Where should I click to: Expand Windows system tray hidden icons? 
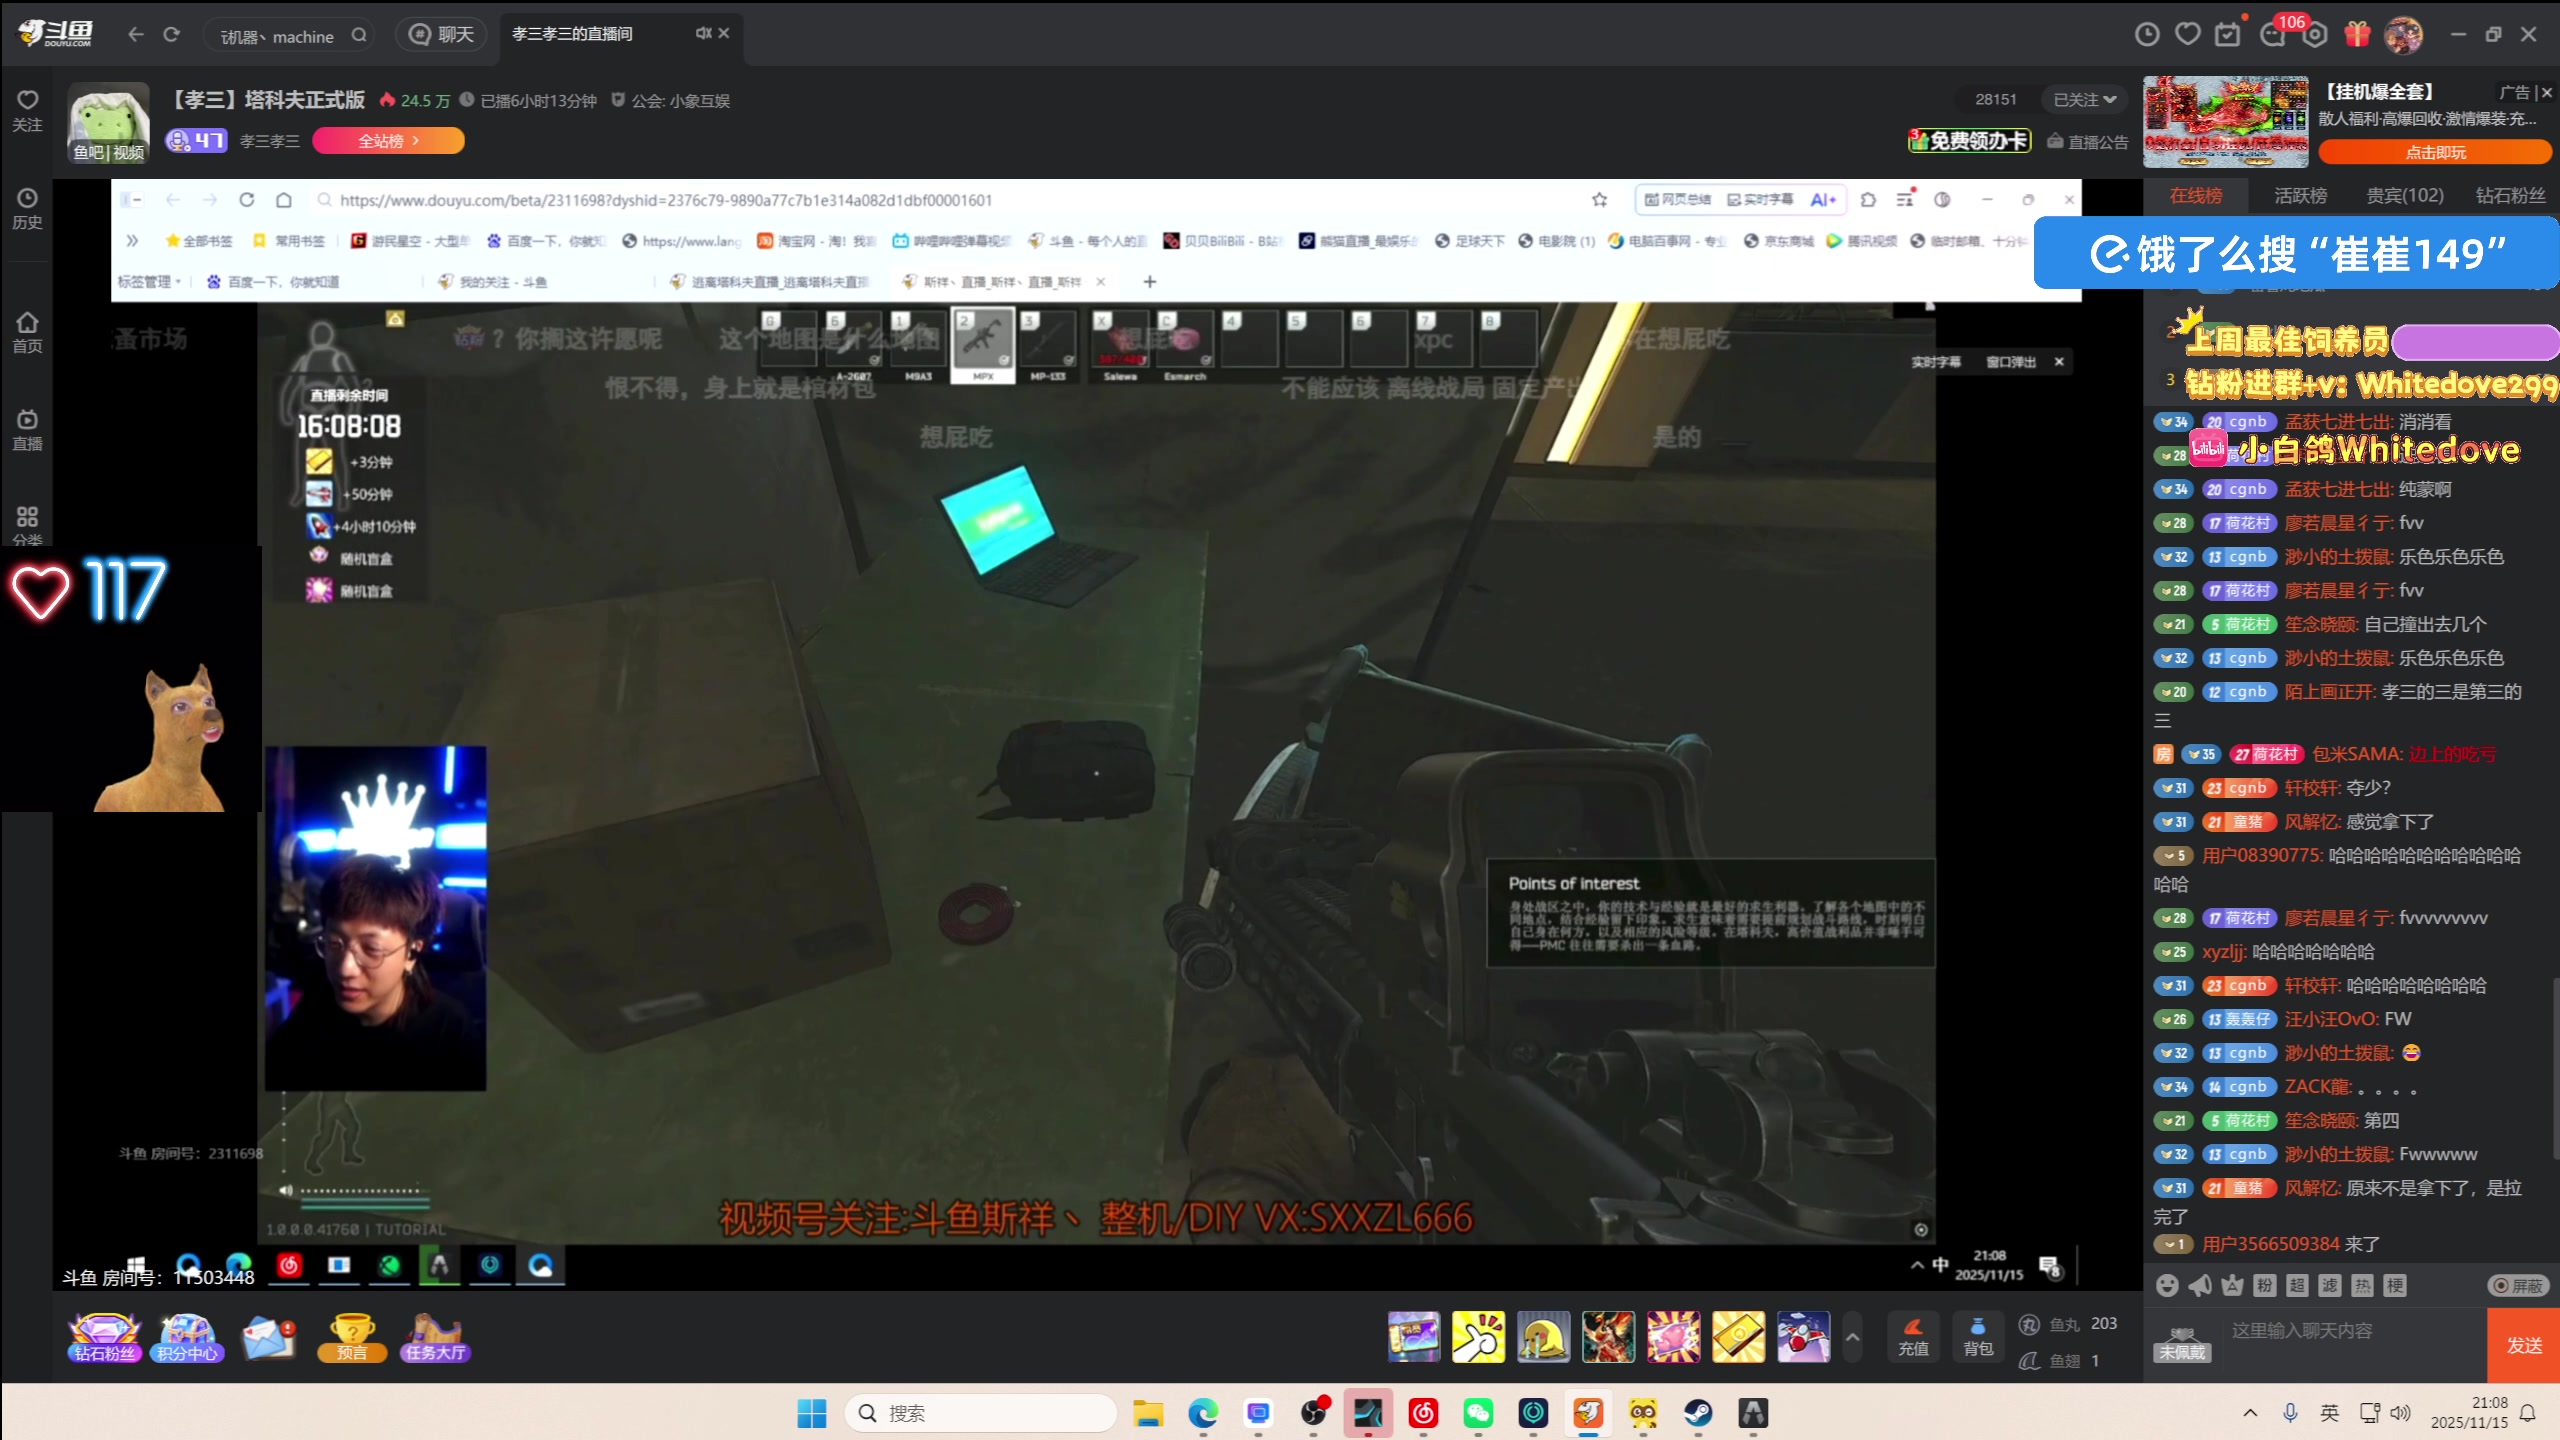tap(2250, 1413)
